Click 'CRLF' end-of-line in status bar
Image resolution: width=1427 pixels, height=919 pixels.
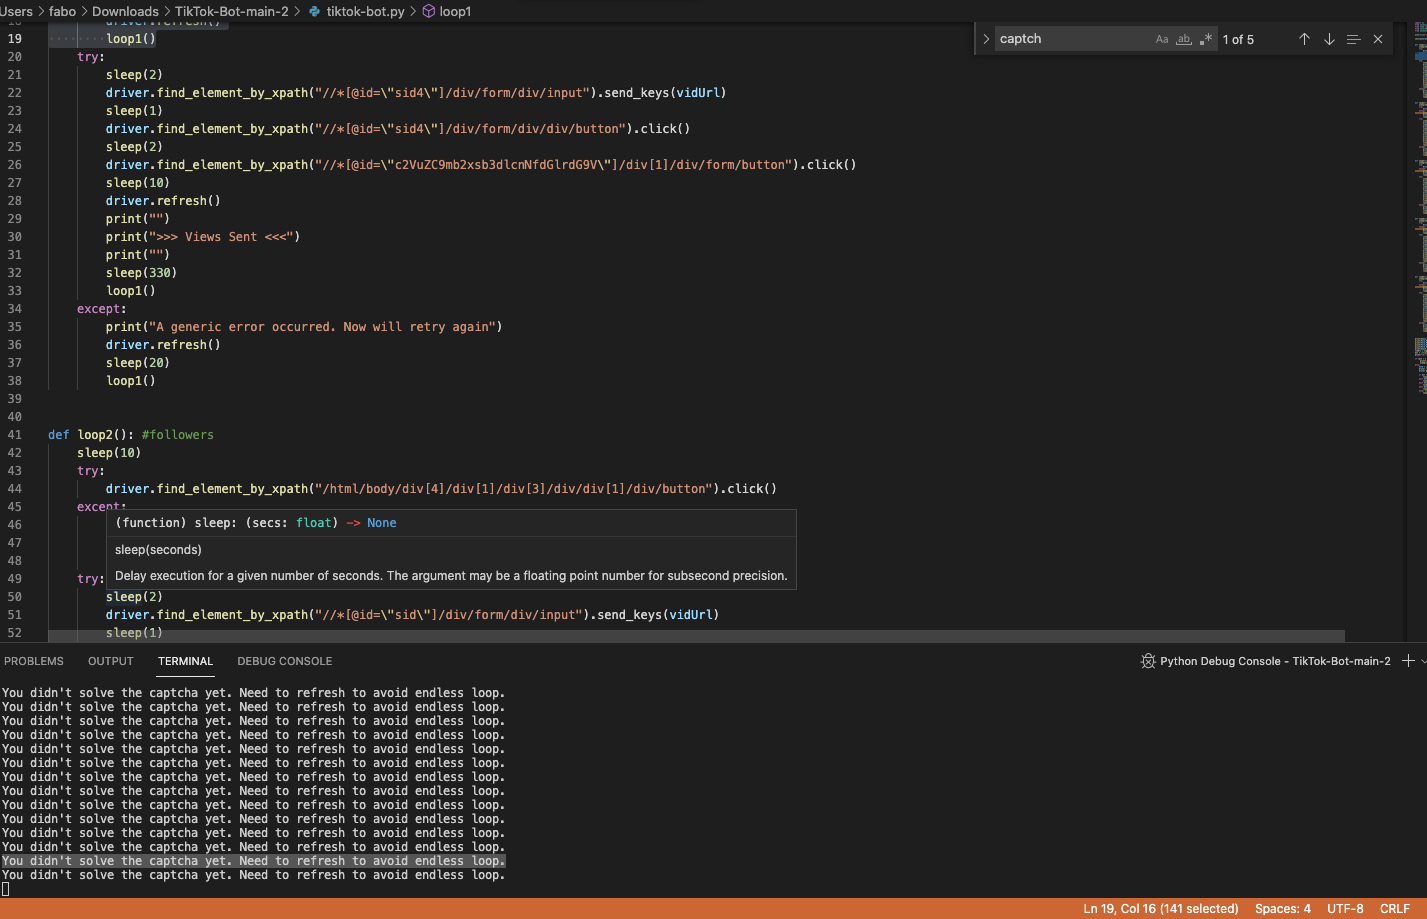(1395, 909)
